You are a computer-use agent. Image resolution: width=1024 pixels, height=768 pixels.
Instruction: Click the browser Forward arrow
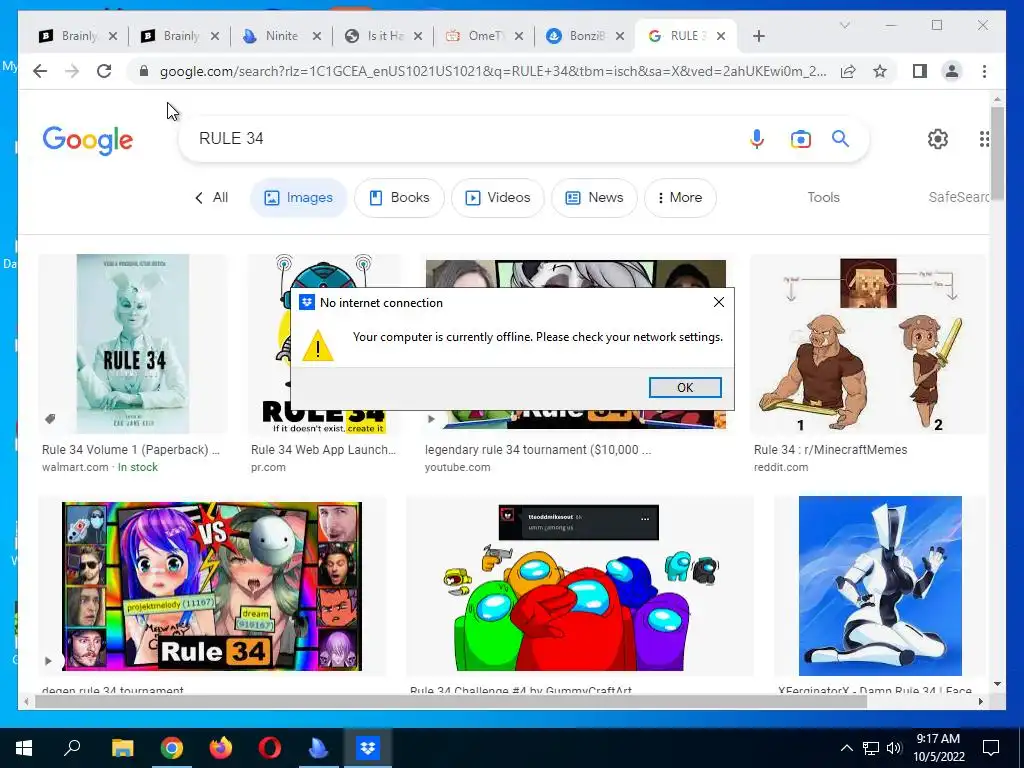pos(72,71)
